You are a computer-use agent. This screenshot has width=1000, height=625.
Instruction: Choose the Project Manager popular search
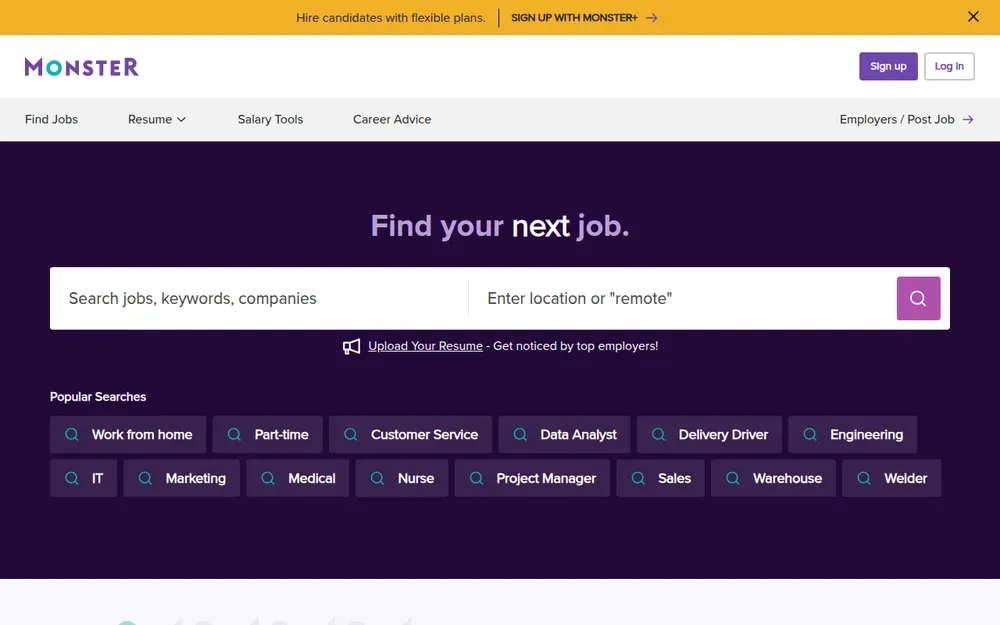533,478
